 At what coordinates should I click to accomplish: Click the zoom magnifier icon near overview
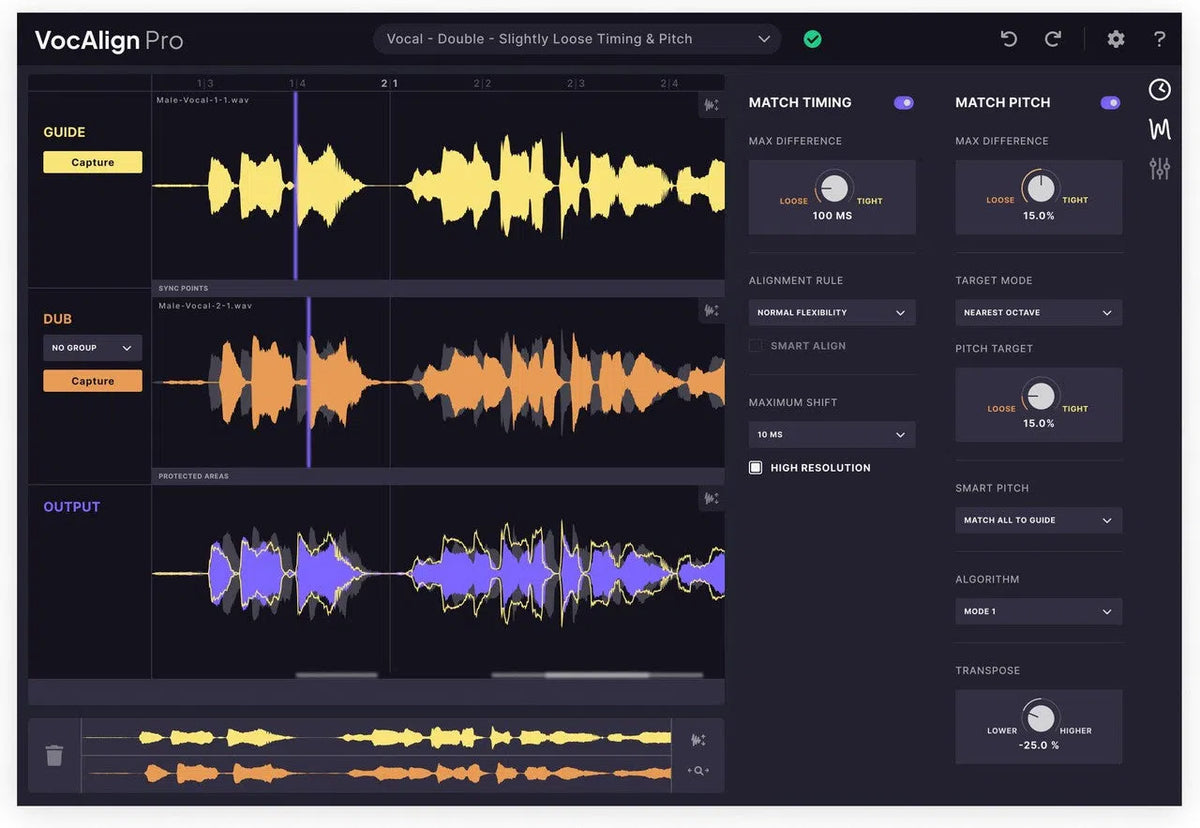point(697,771)
